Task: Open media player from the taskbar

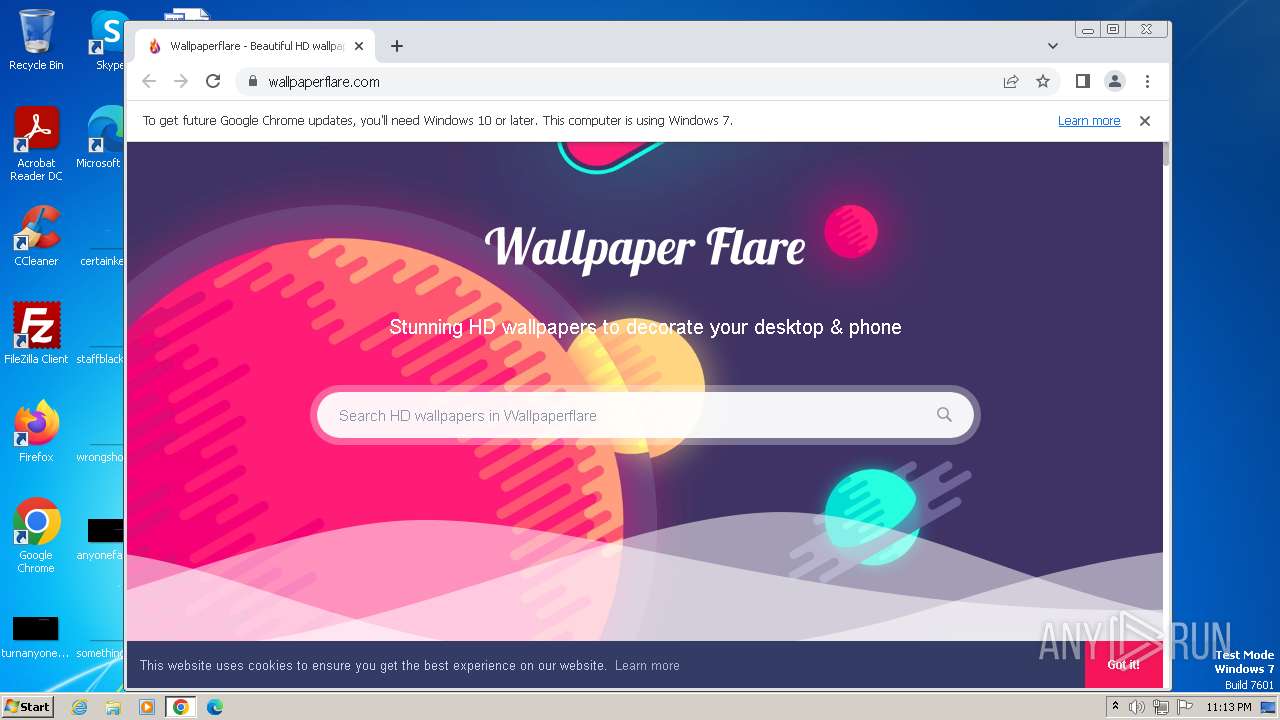Action: [147, 707]
